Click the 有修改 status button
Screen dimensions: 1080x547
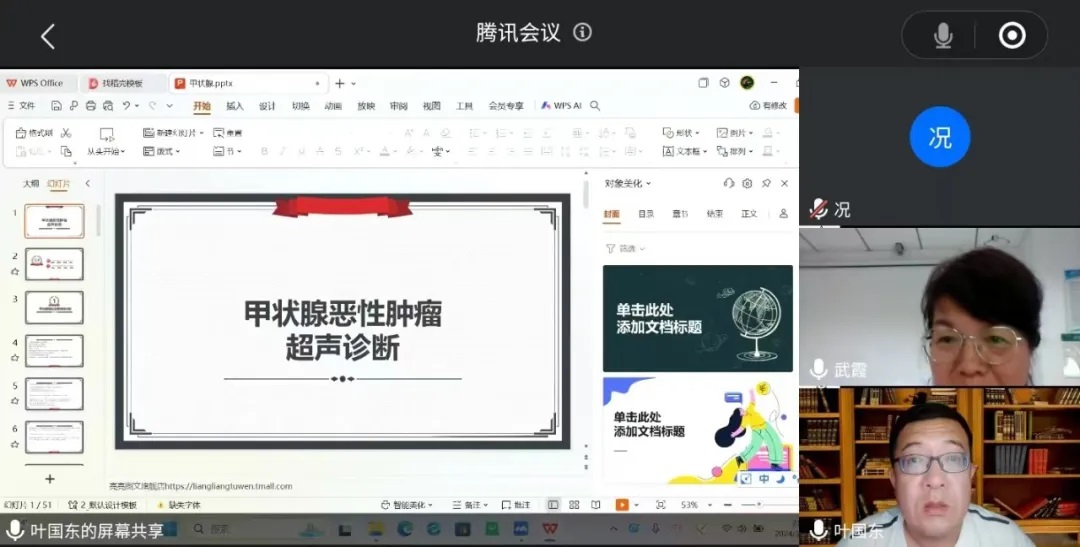(768, 105)
